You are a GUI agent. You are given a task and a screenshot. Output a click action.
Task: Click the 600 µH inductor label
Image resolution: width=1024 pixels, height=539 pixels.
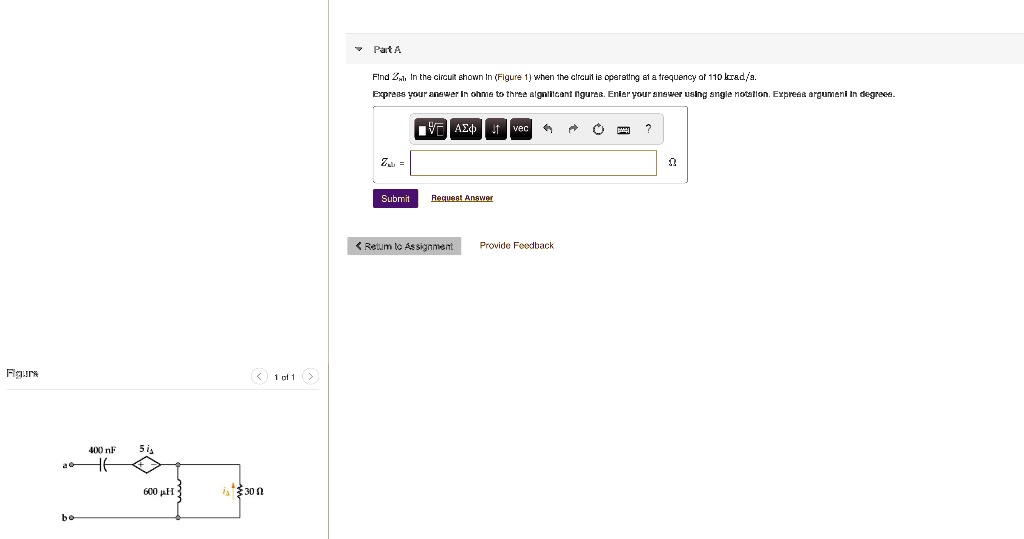click(159, 491)
